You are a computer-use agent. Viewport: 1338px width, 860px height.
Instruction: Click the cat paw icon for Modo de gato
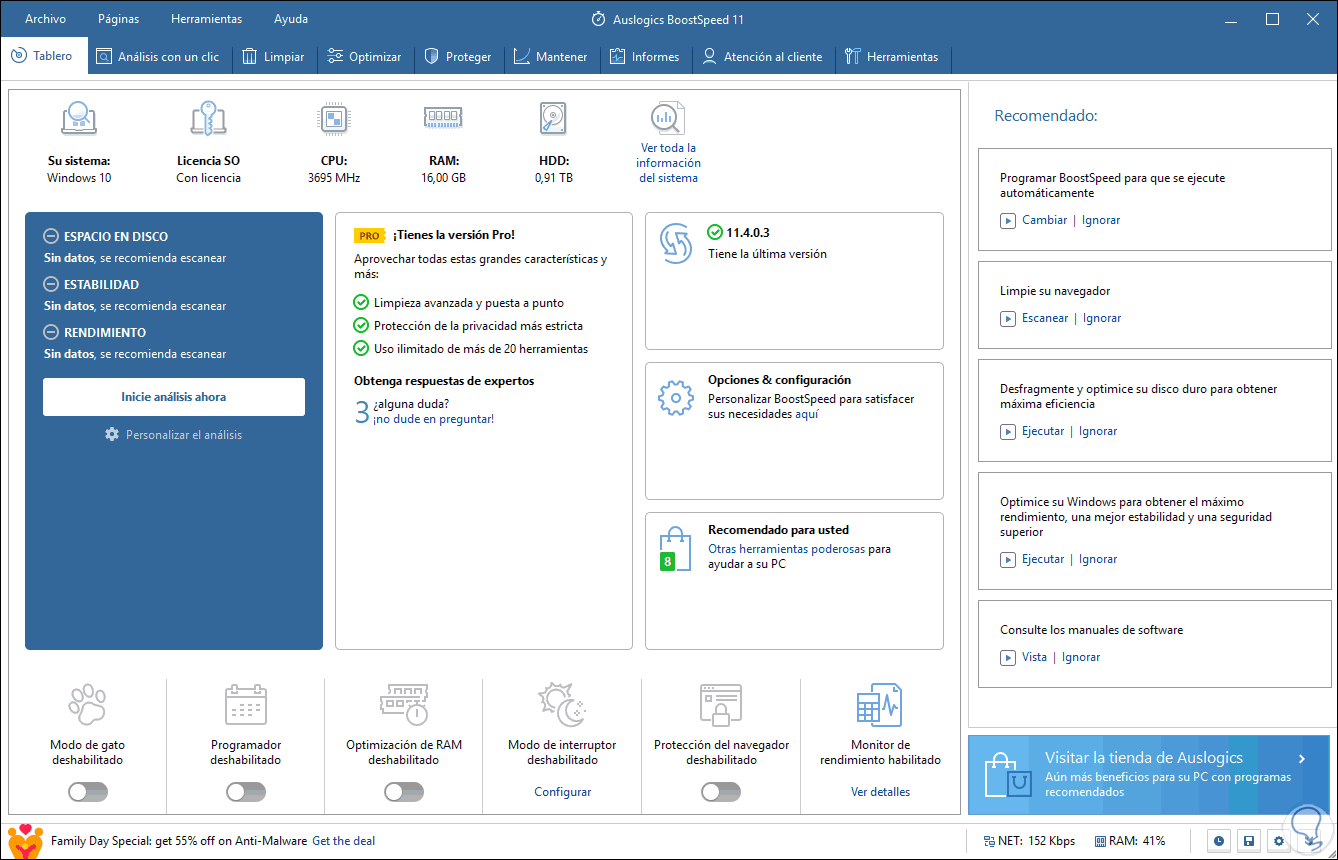87,704
